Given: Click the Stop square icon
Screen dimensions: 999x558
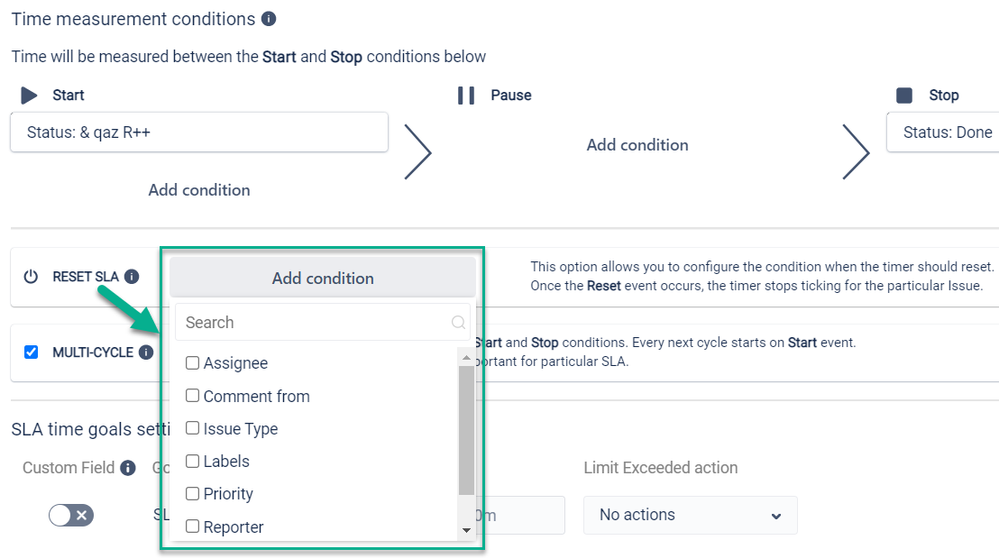Looking at the screenshot, I should tap(905, 95).
